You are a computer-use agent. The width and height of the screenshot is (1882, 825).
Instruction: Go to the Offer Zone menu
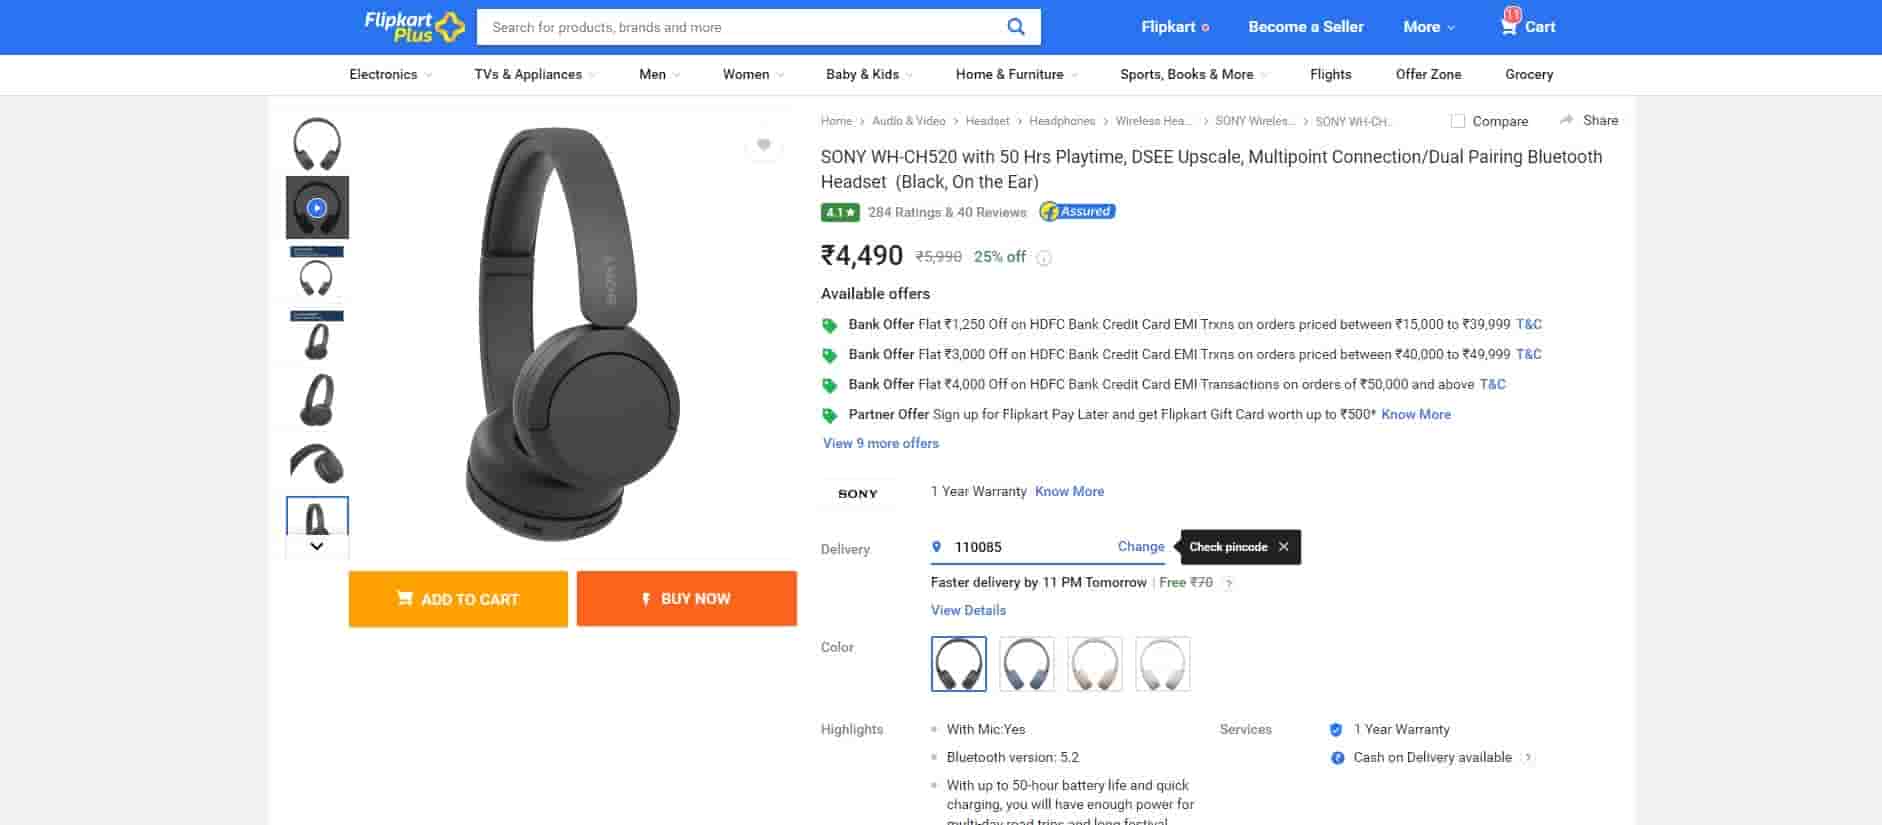click(1428, 74)
